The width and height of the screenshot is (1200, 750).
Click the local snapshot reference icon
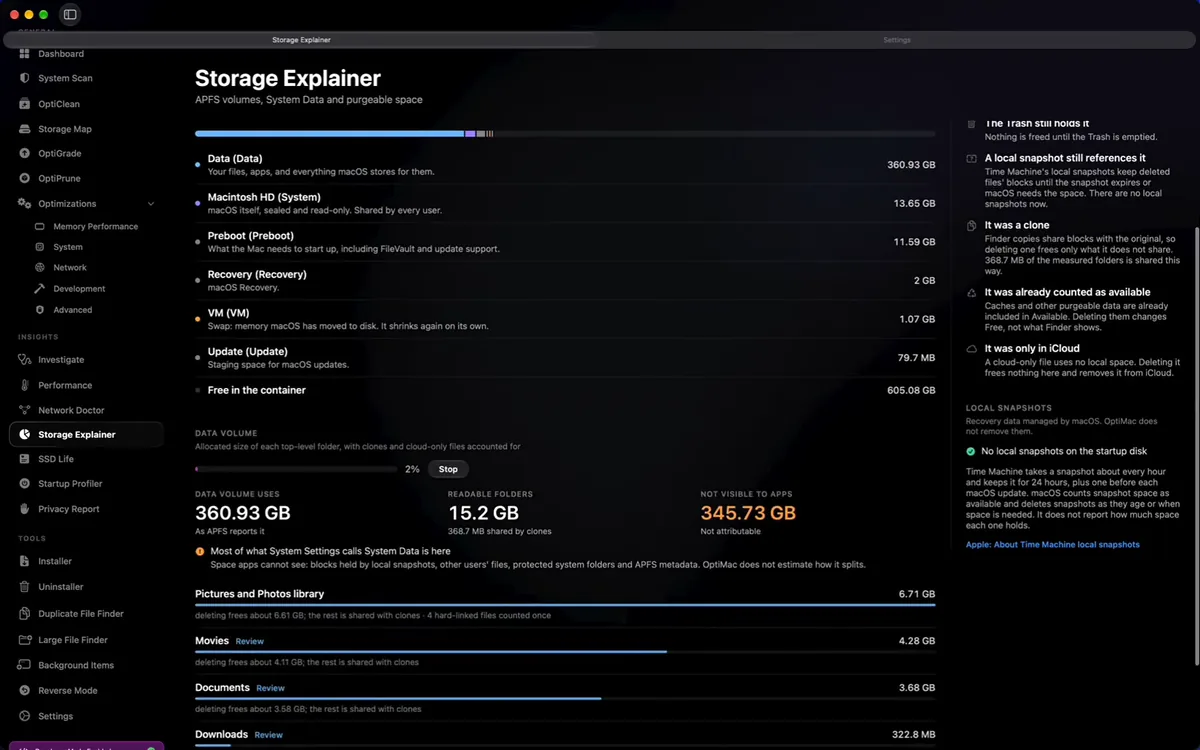tap(972, 158)
